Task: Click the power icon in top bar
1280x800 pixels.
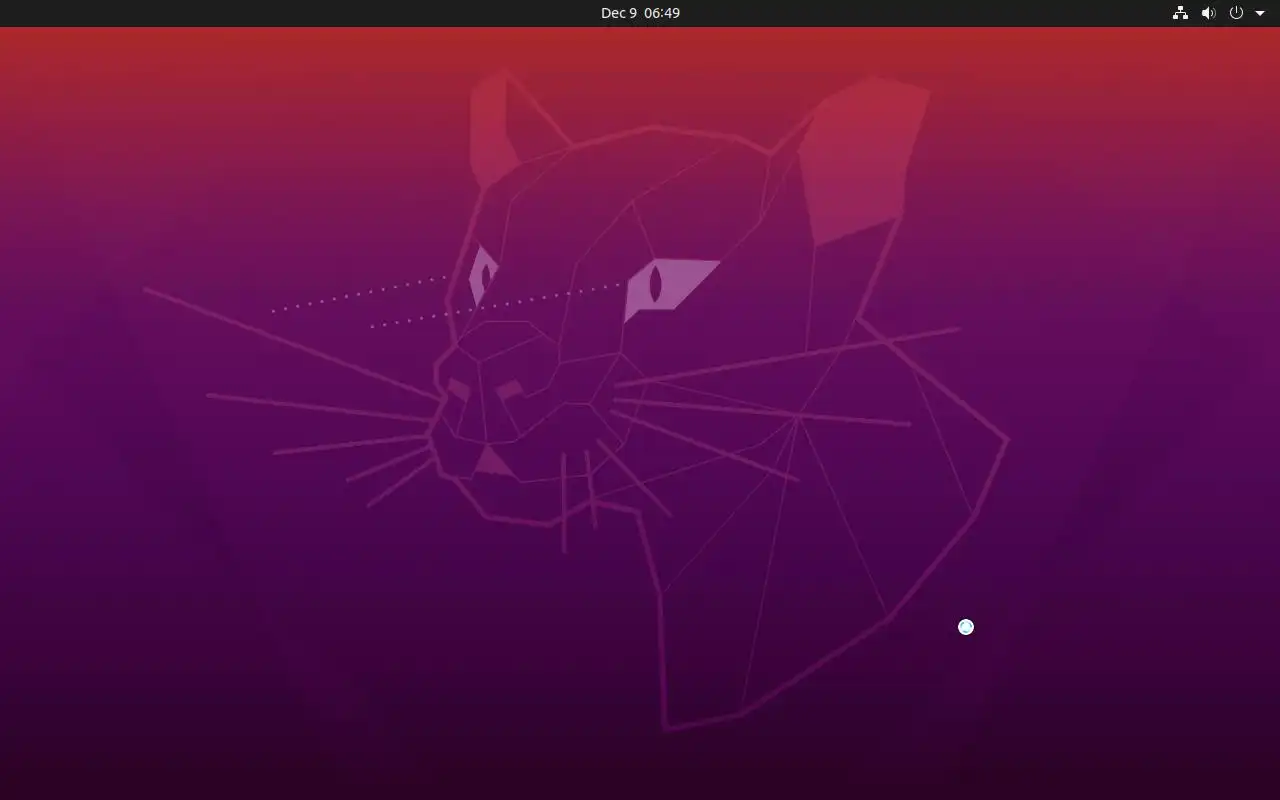Action: [x=1236, y=13]
